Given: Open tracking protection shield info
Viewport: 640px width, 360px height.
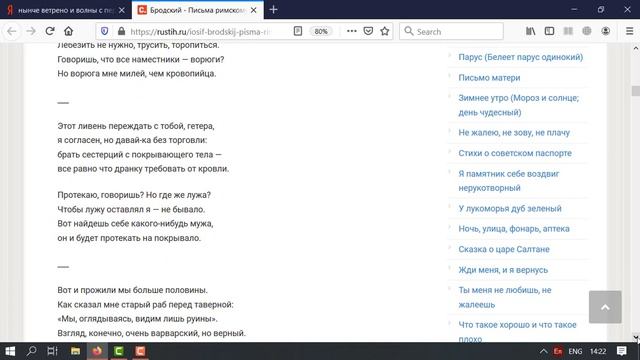Looking at the screenshot, I should tap(104, 31).
